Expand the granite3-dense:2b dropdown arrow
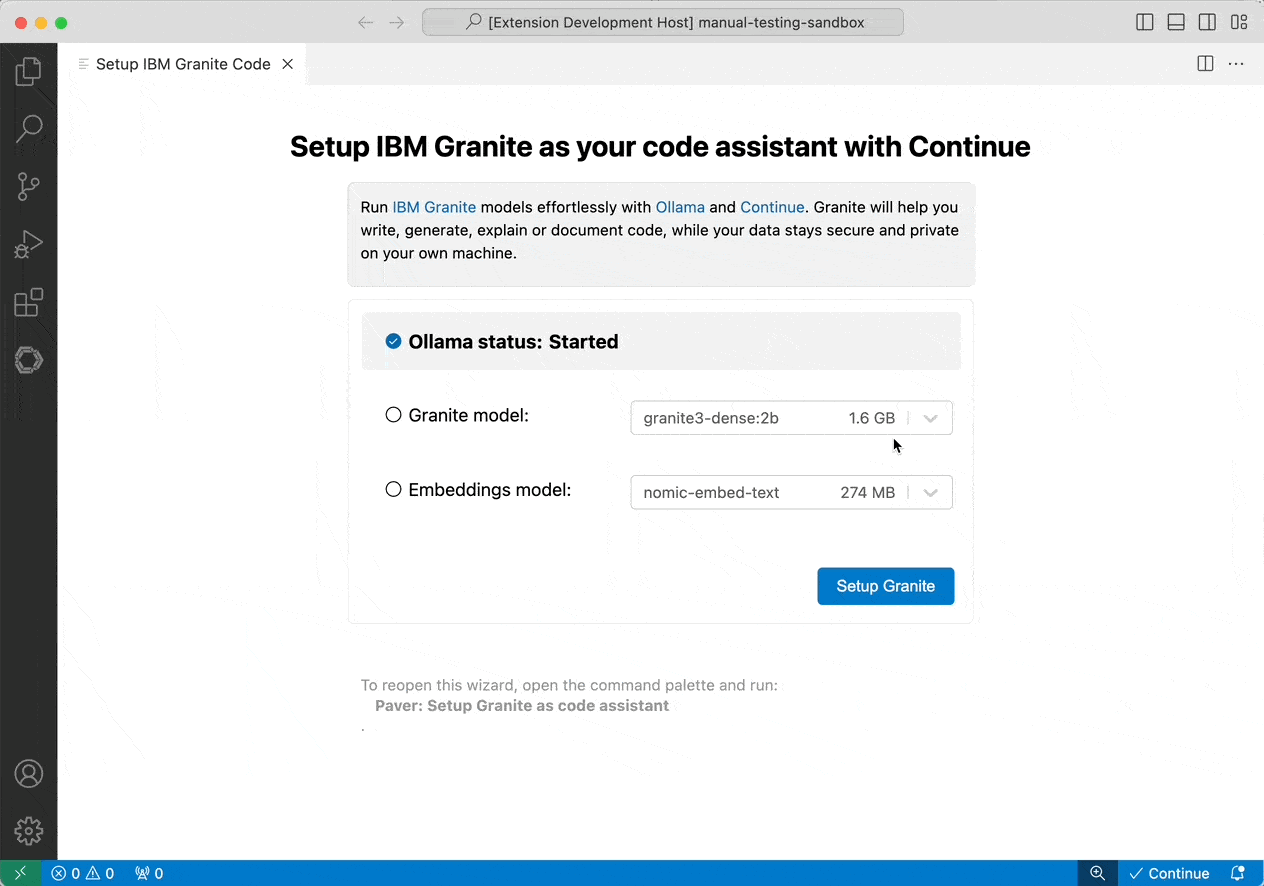Image resolution: width=1264 pixels, height=886 pixels. click(931, 418)
